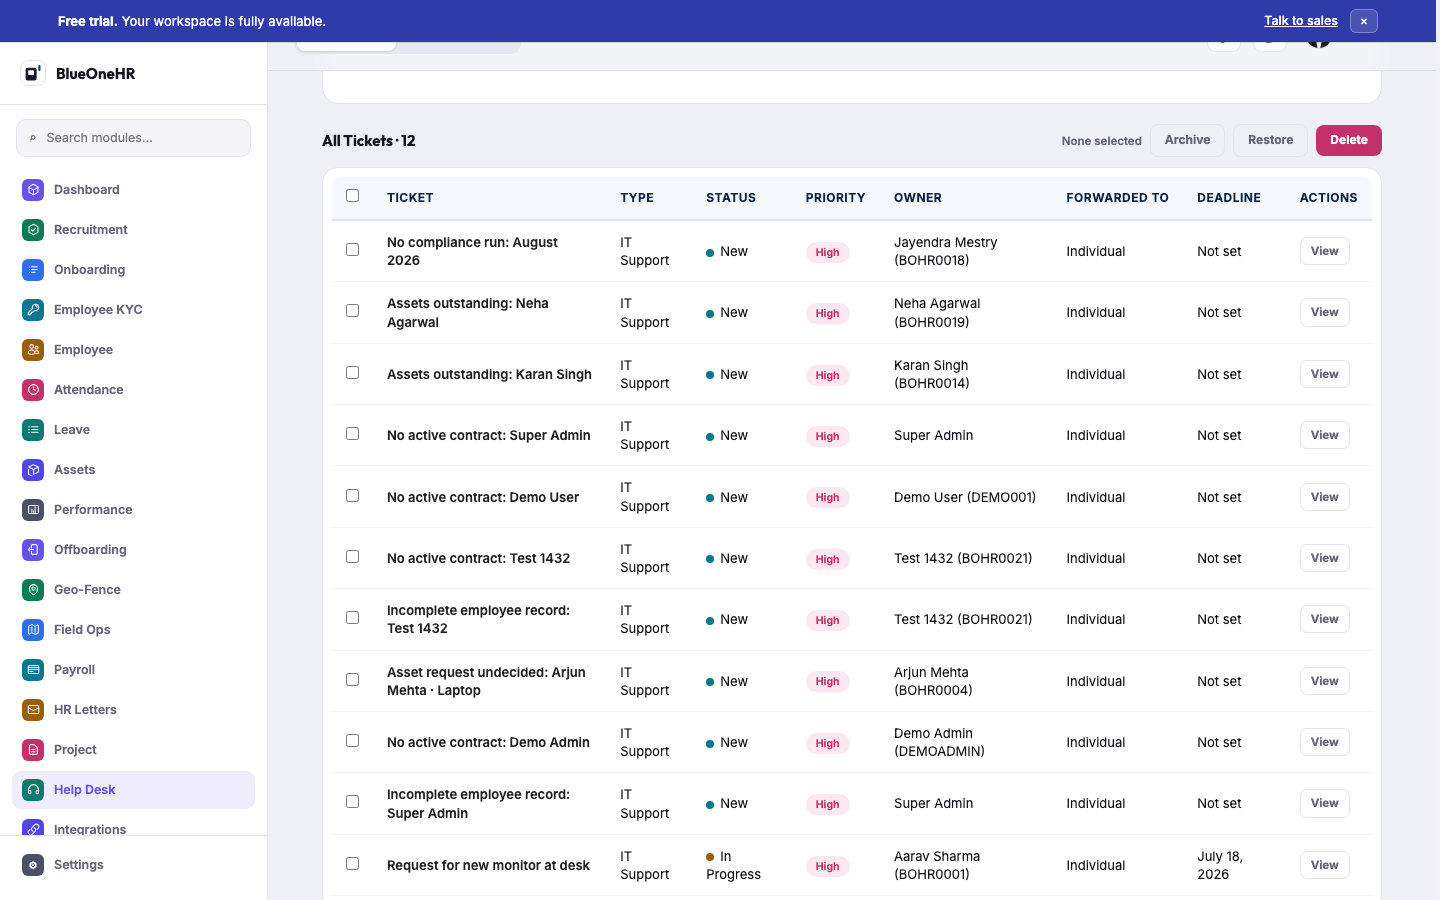Image resolution: width=1440 pixels, height=900 pixels.
Task: Open the Dashboard module icon
Action: pyautogui.click(x=33, y=190)
